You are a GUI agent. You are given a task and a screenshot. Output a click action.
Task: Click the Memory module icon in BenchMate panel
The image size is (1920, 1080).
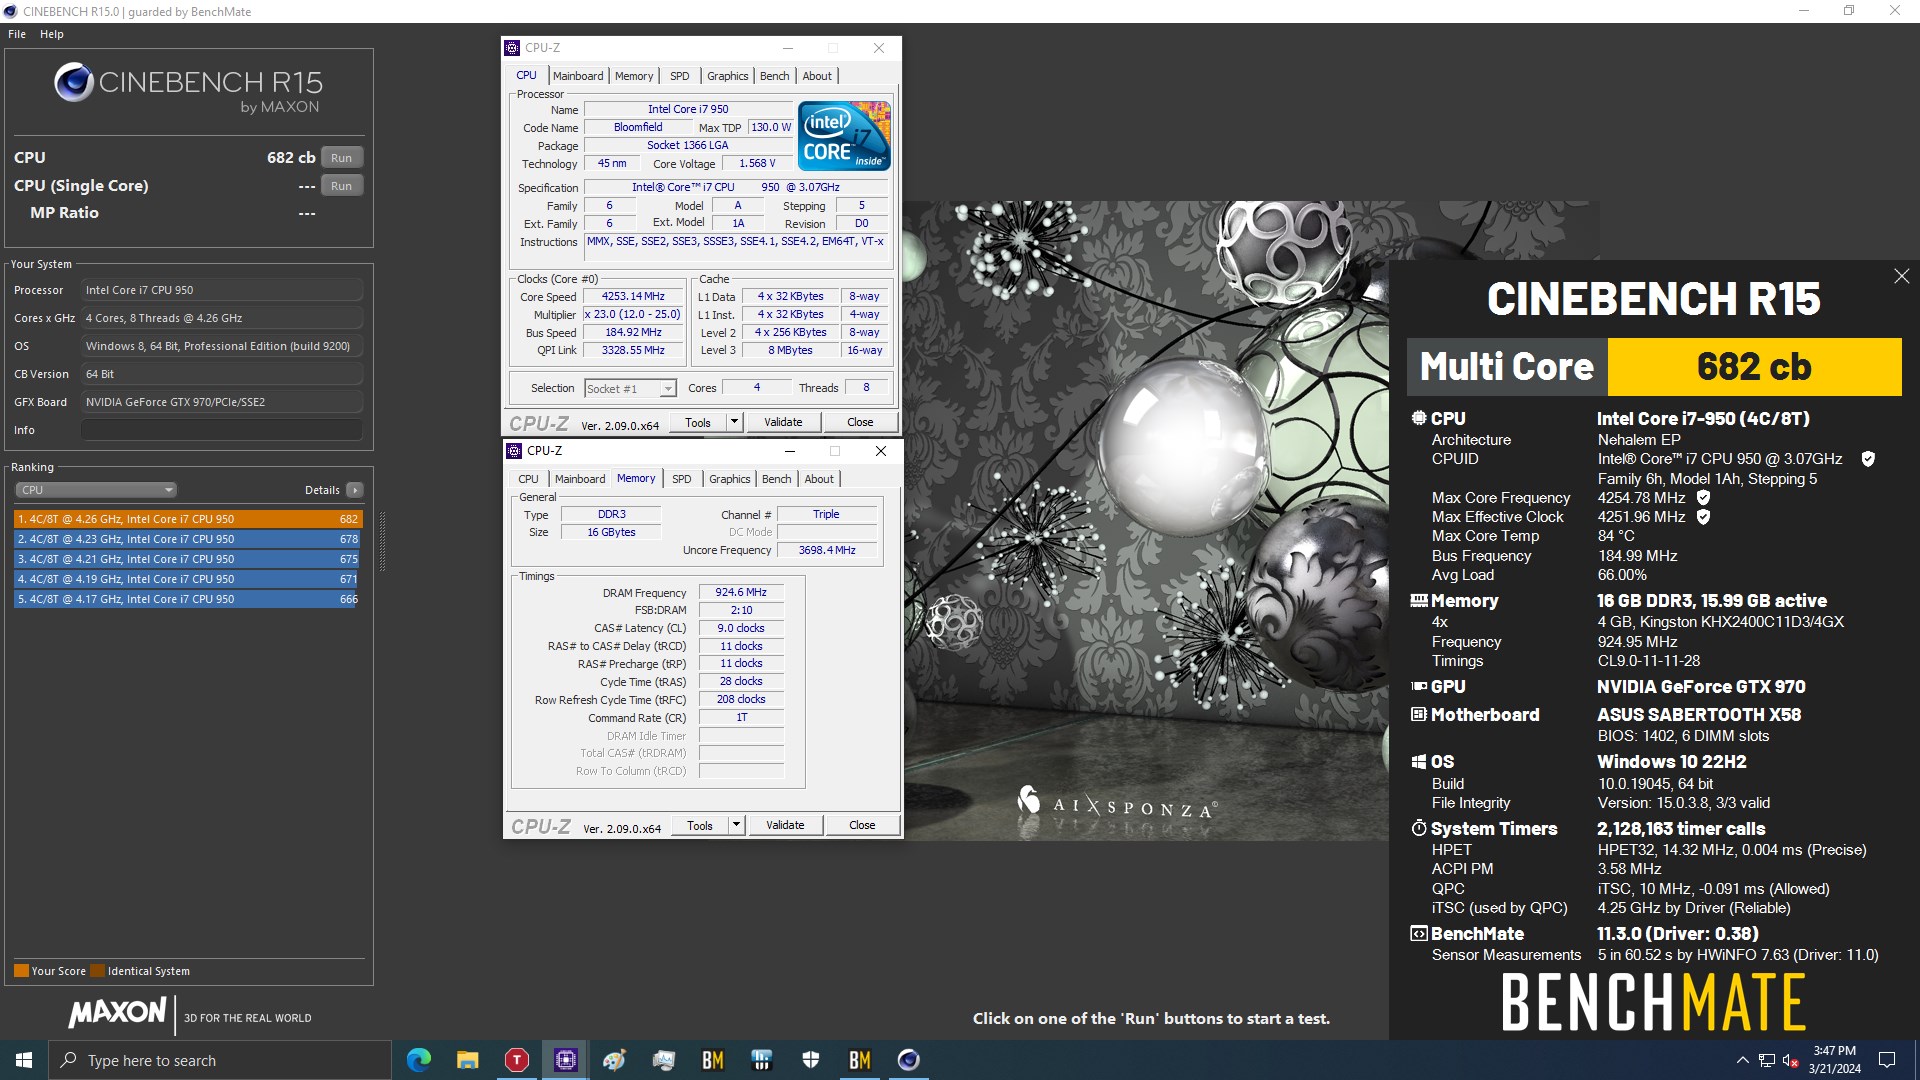coord(1418,600)
